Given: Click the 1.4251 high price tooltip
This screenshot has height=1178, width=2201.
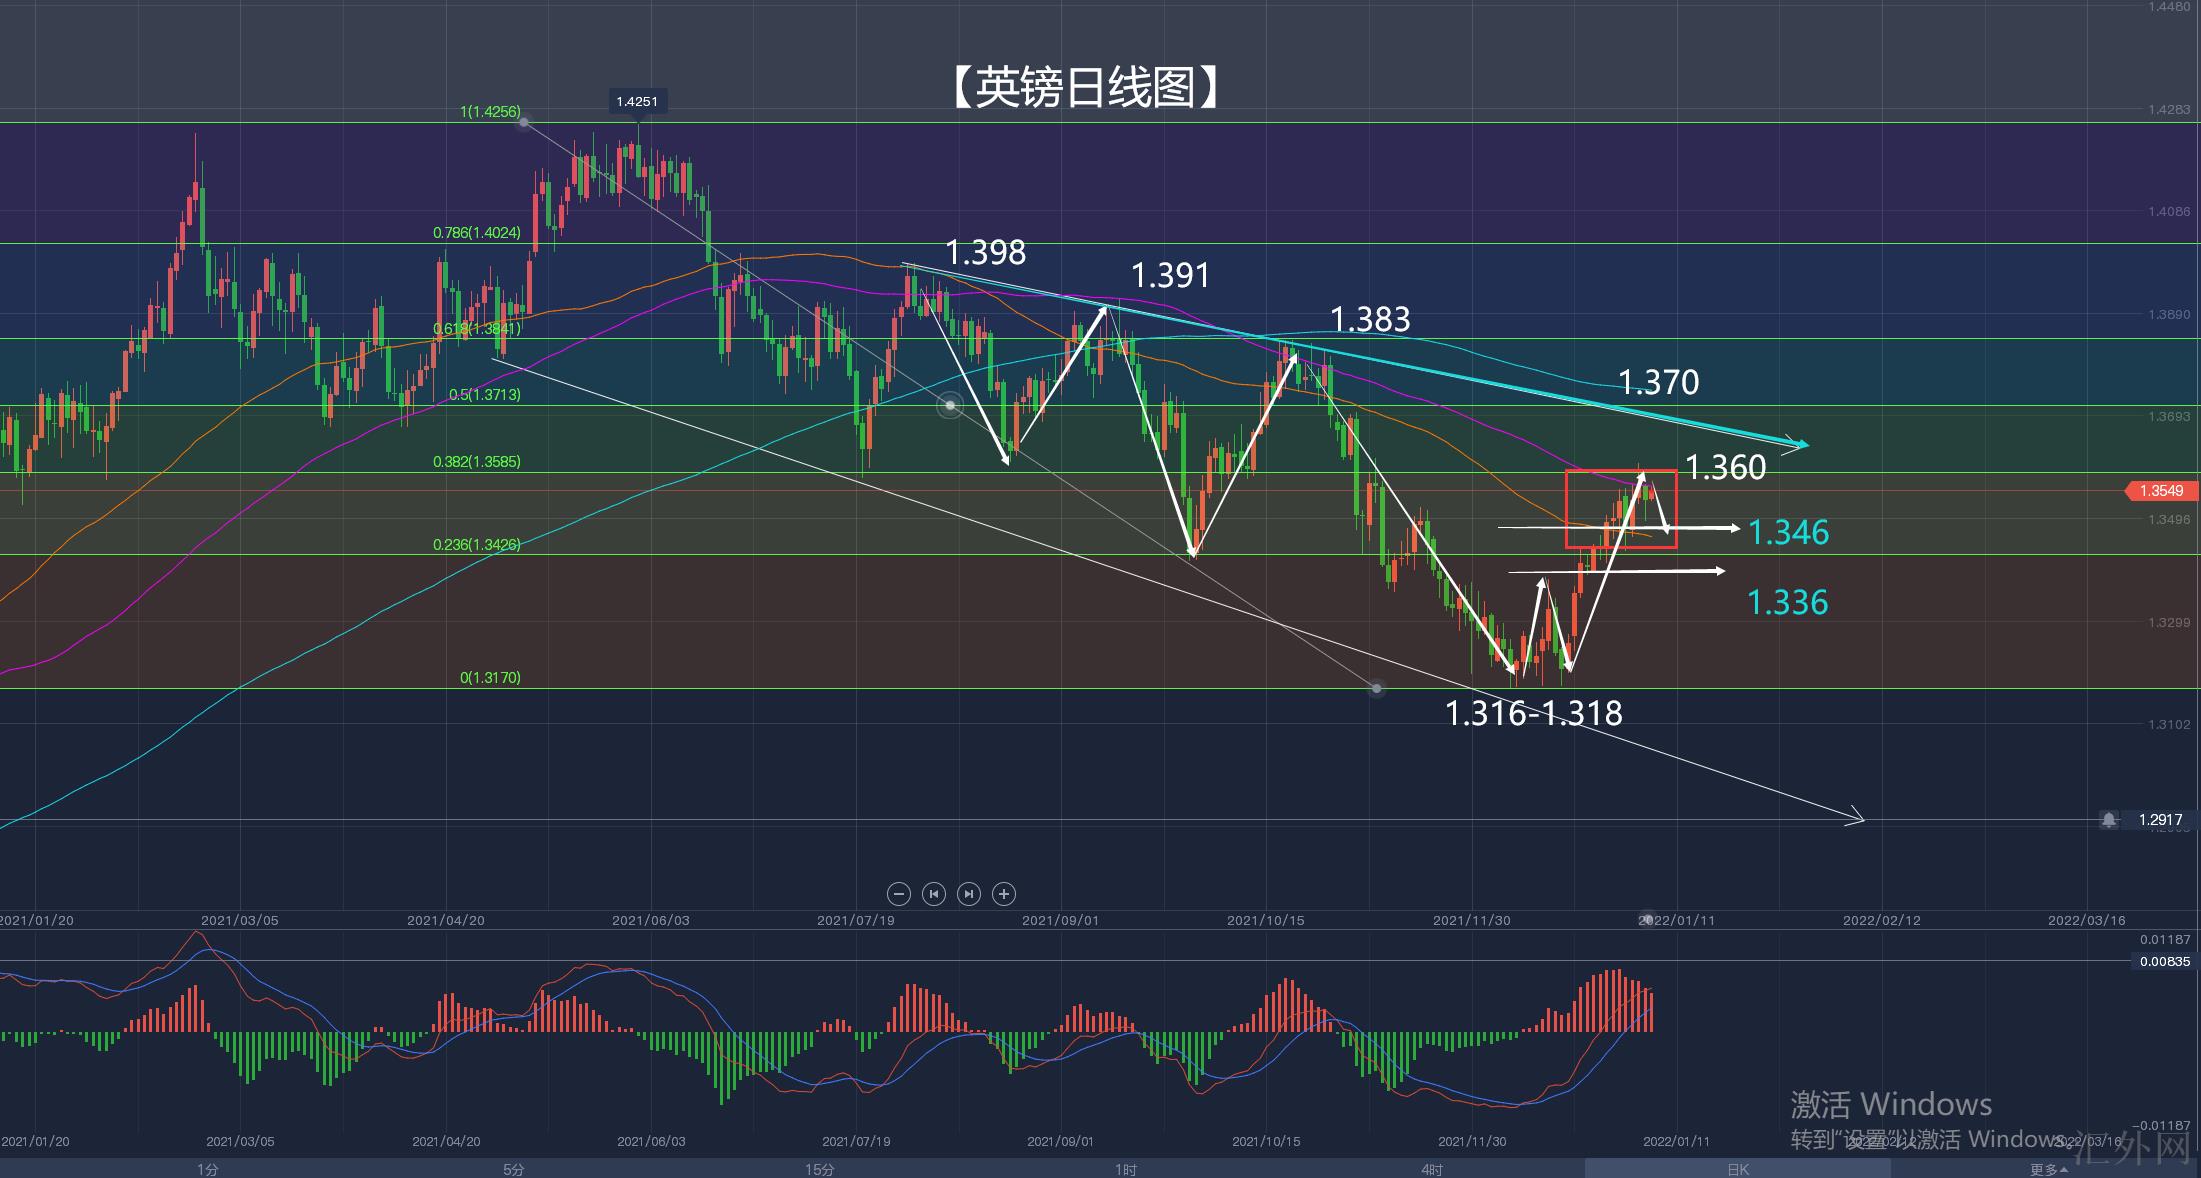Looking at the screenshot, I should point(637,101).
